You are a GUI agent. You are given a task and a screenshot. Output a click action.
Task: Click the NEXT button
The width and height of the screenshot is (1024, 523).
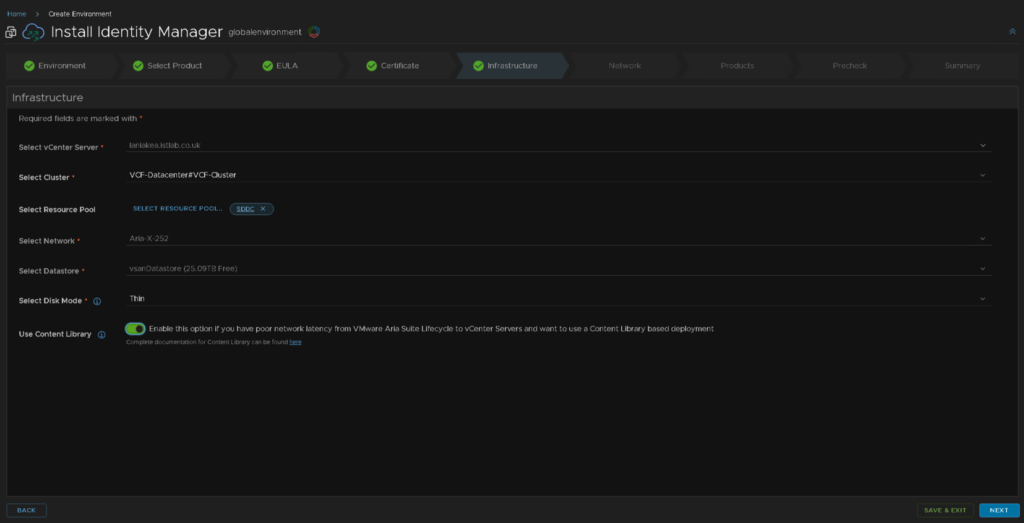point(999,510)
